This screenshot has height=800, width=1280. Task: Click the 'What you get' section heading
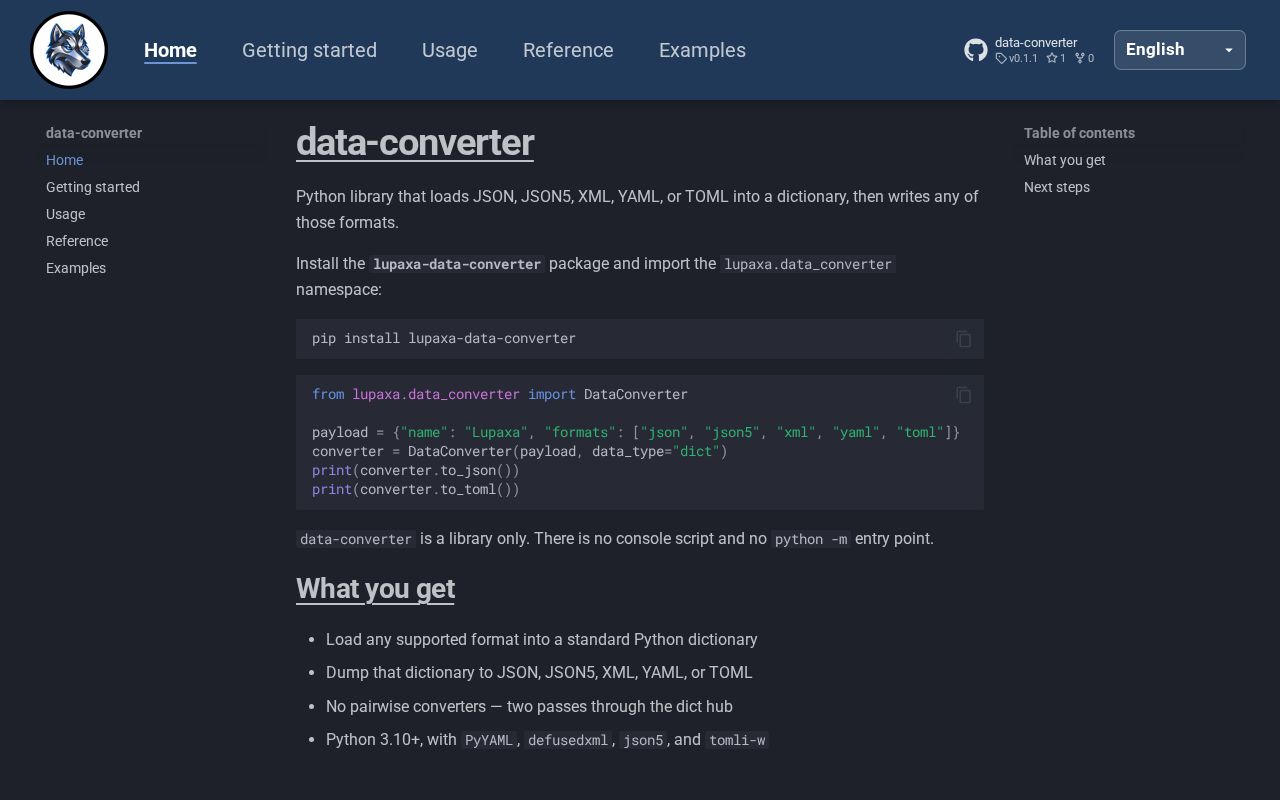pyautogui.click(x=375, y=588)
